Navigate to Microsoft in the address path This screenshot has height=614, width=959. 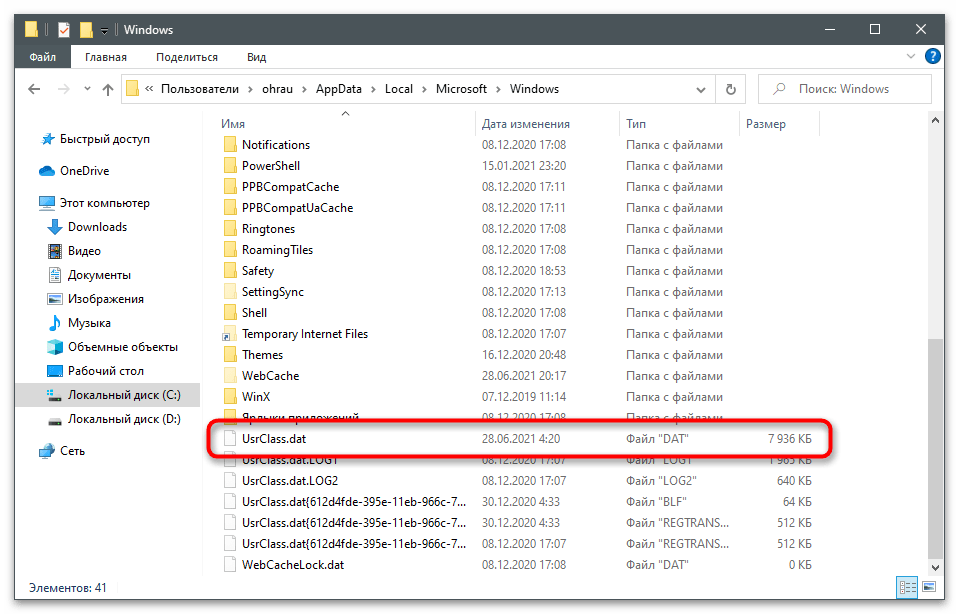(x=461, y=89)
